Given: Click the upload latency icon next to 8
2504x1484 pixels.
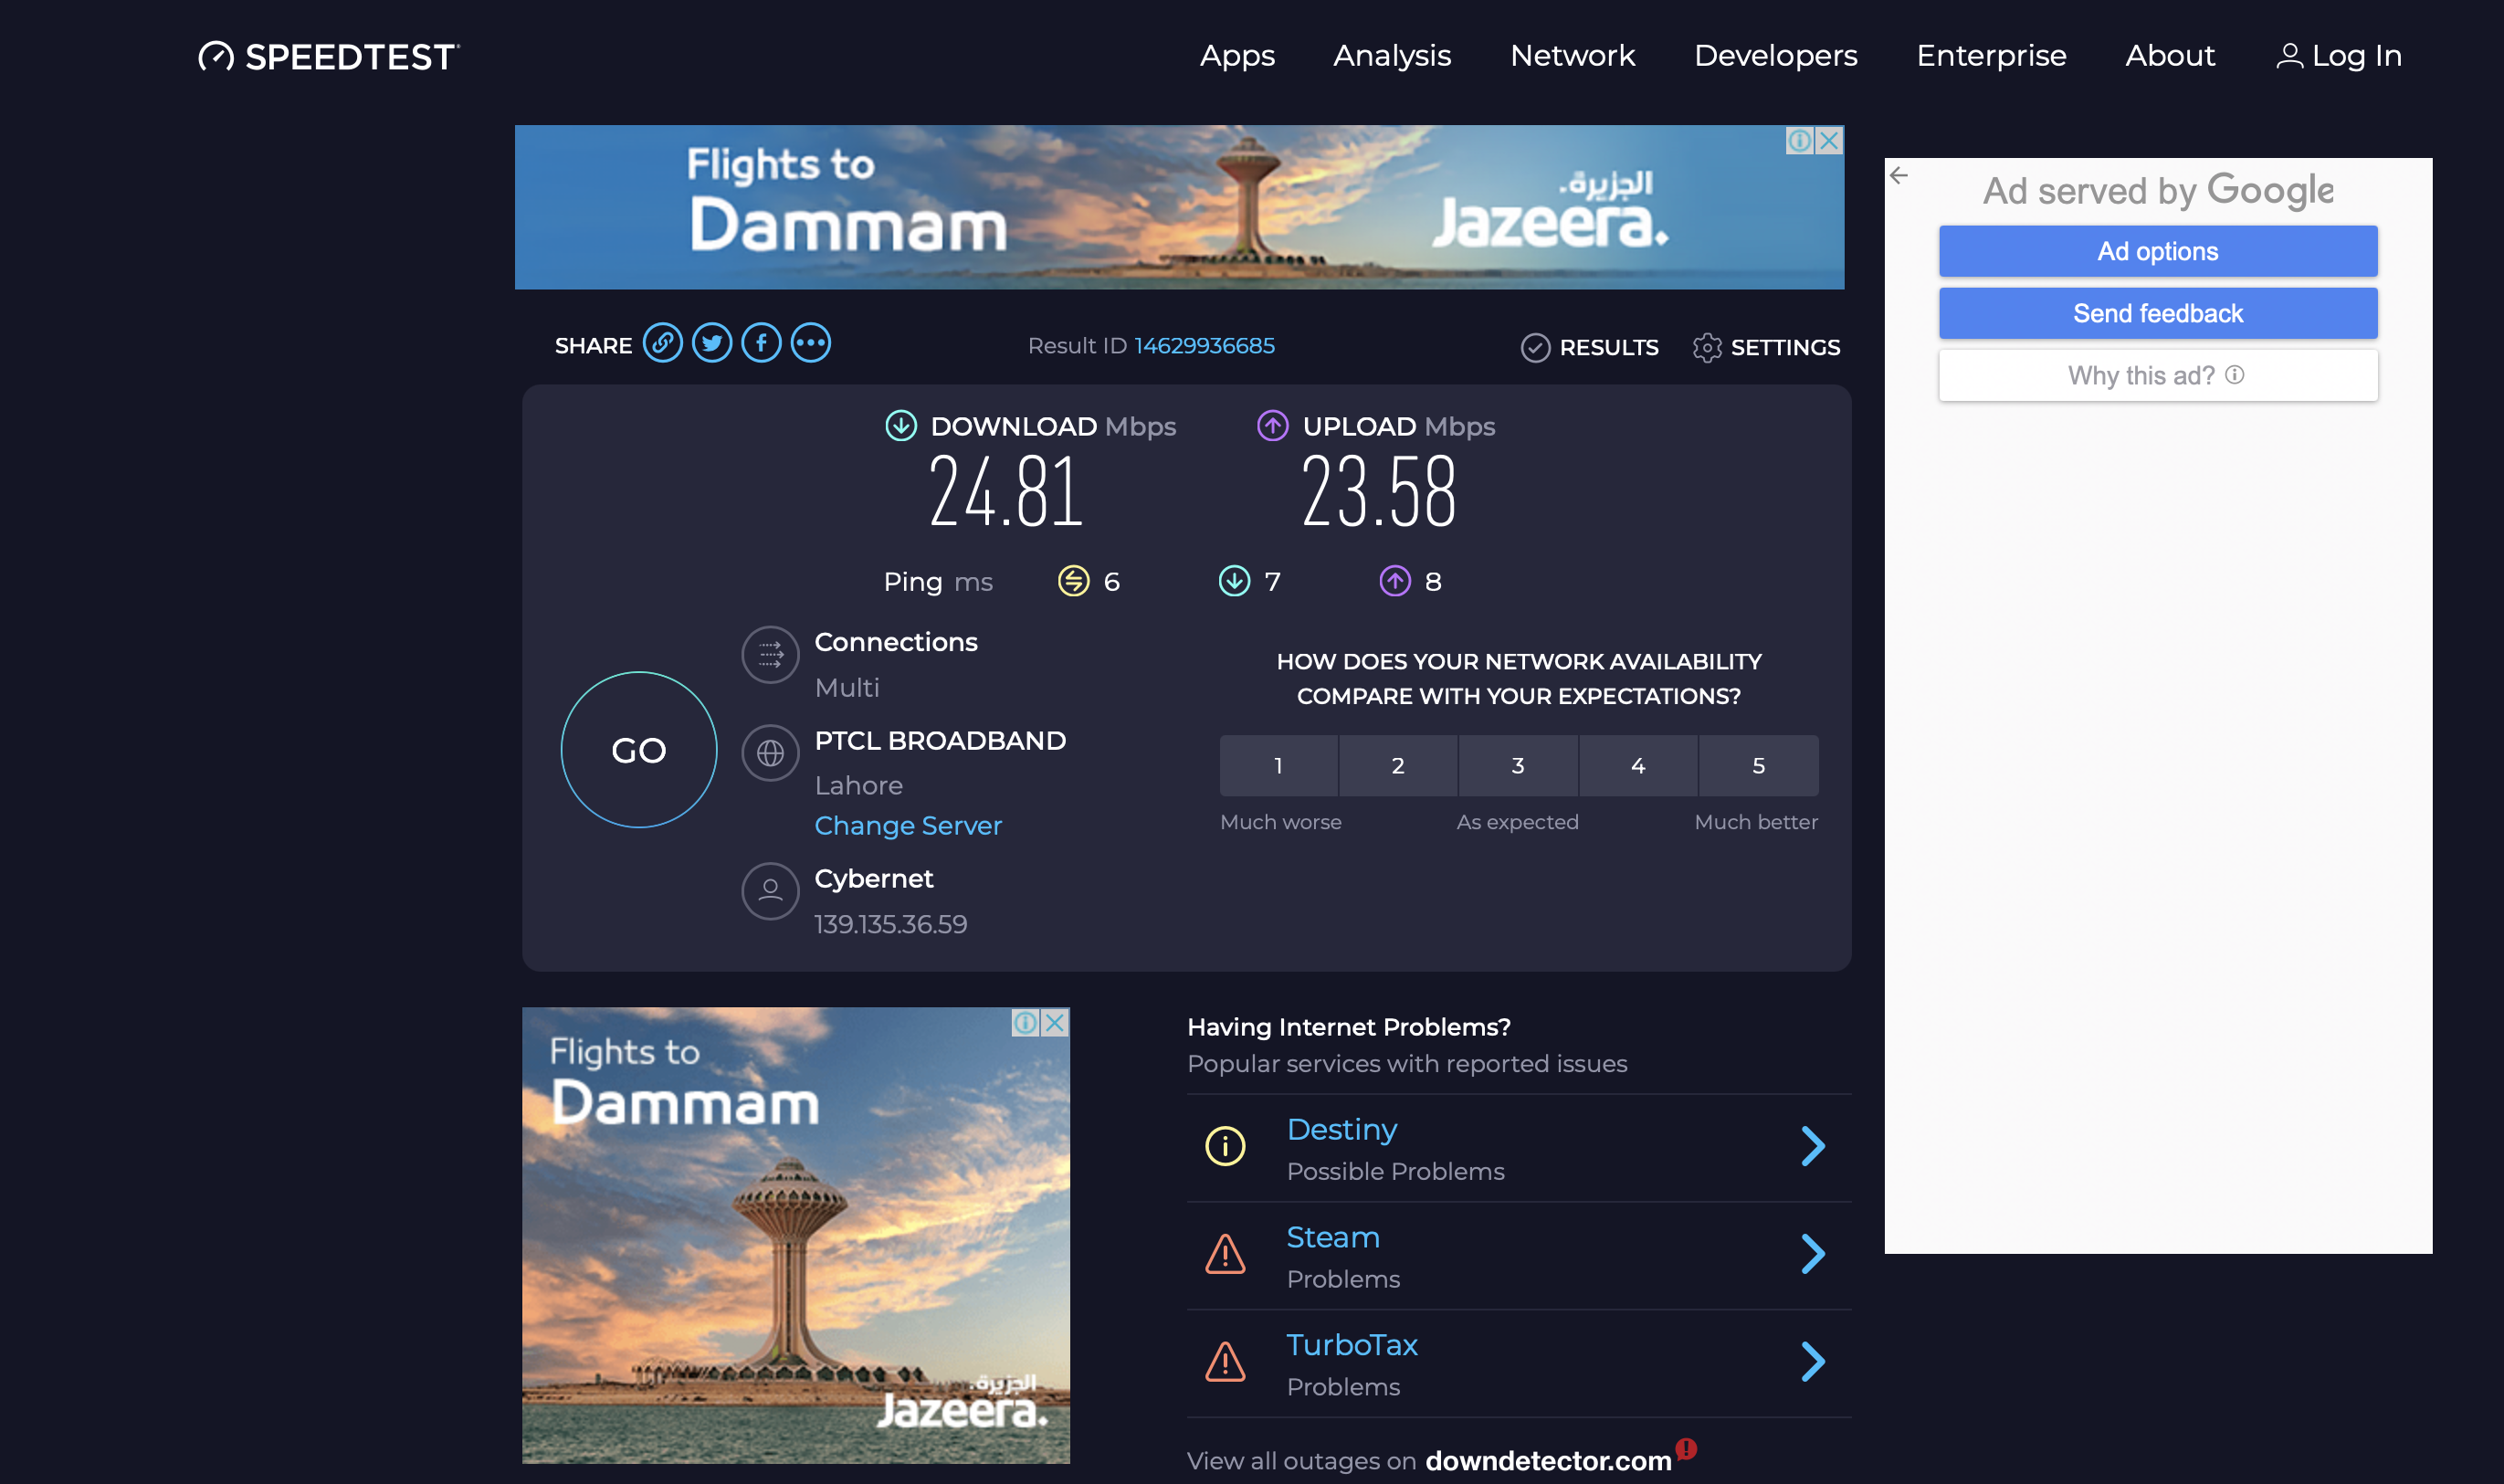Looking at the screenshot, I should (x=1395, y=581).
